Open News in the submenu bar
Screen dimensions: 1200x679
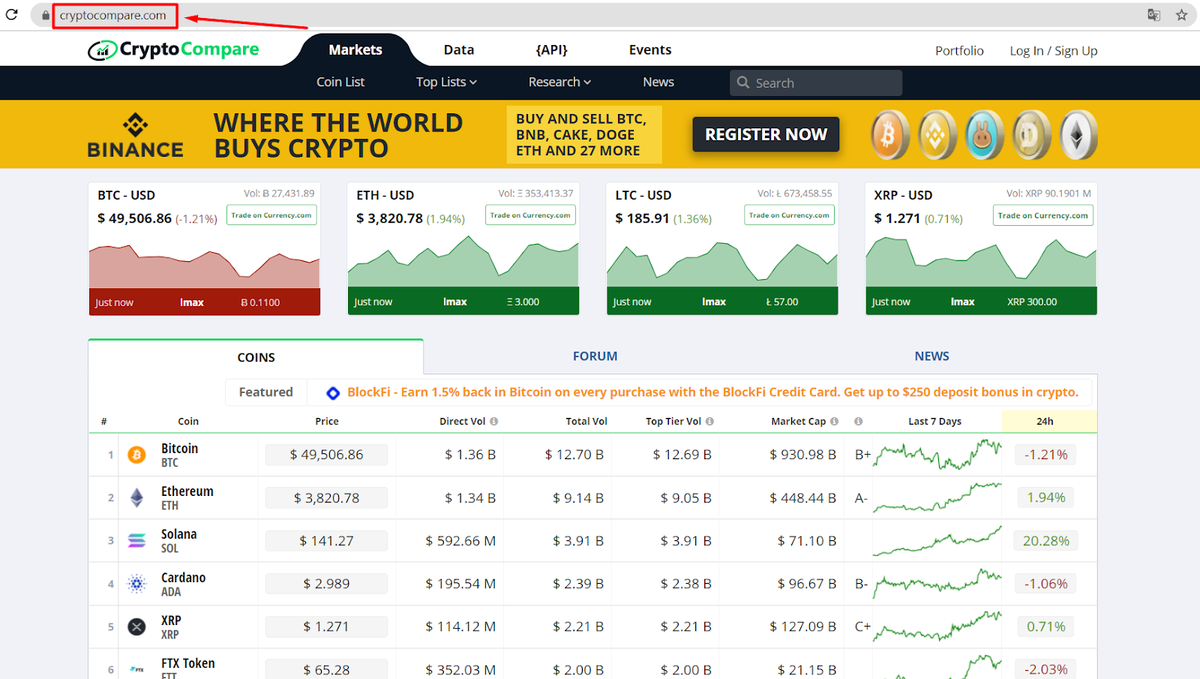click(x=658, y=82)
